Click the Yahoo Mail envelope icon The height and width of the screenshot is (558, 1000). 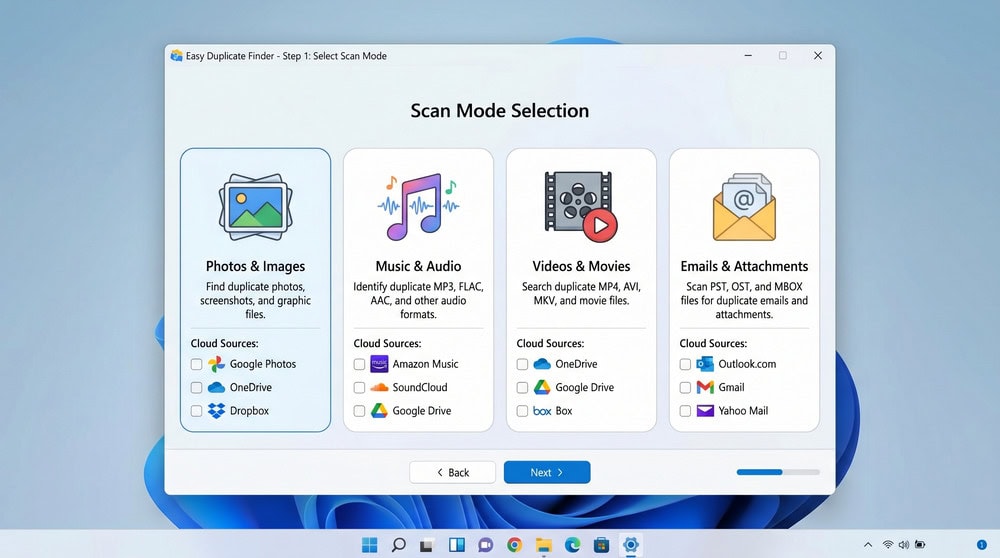[705, 411]
